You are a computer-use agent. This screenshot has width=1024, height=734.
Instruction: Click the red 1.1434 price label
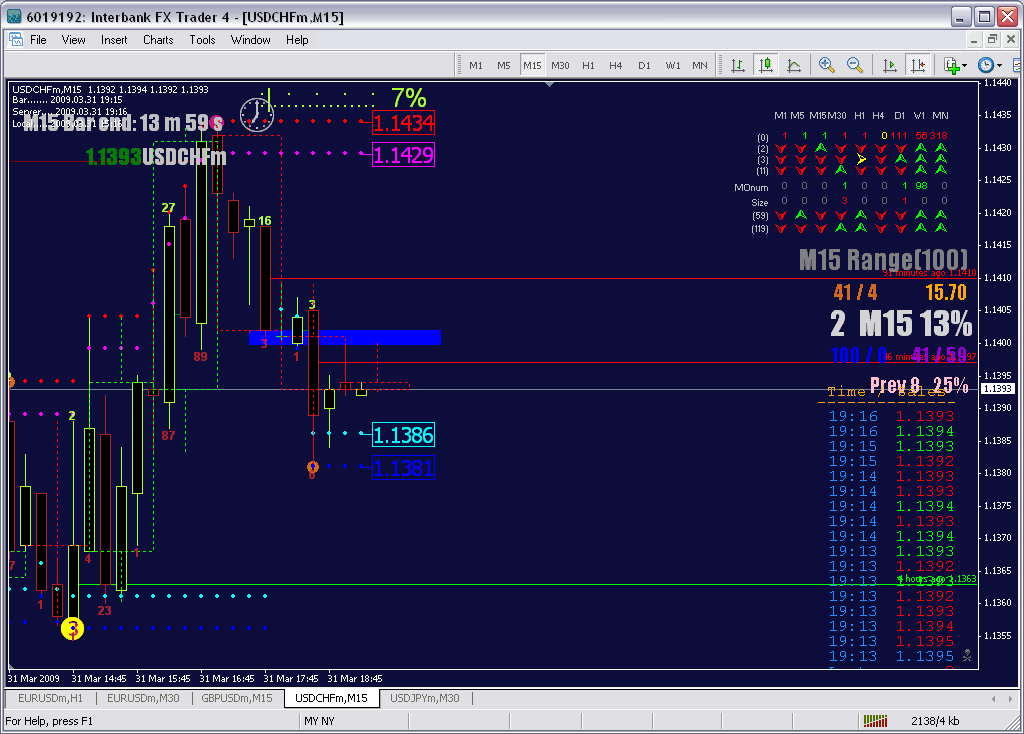pos(404,122)
